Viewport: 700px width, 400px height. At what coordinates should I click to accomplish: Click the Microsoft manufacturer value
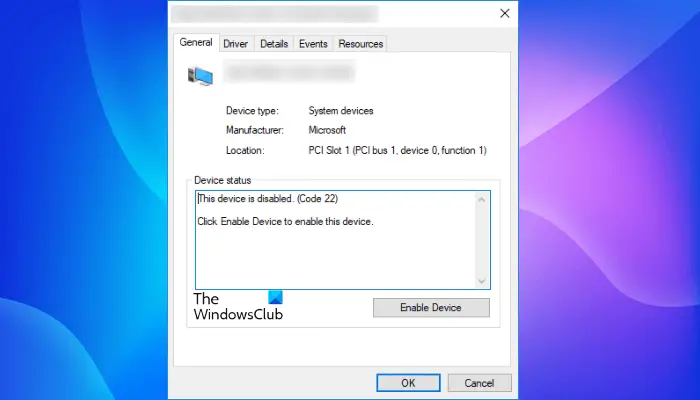coord(326,130)
